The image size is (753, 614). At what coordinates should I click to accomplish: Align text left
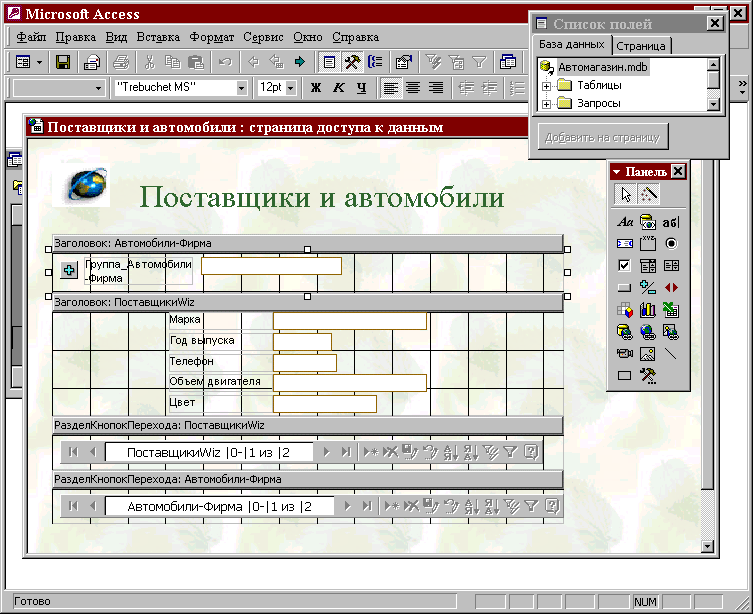(x=390, y=88)
